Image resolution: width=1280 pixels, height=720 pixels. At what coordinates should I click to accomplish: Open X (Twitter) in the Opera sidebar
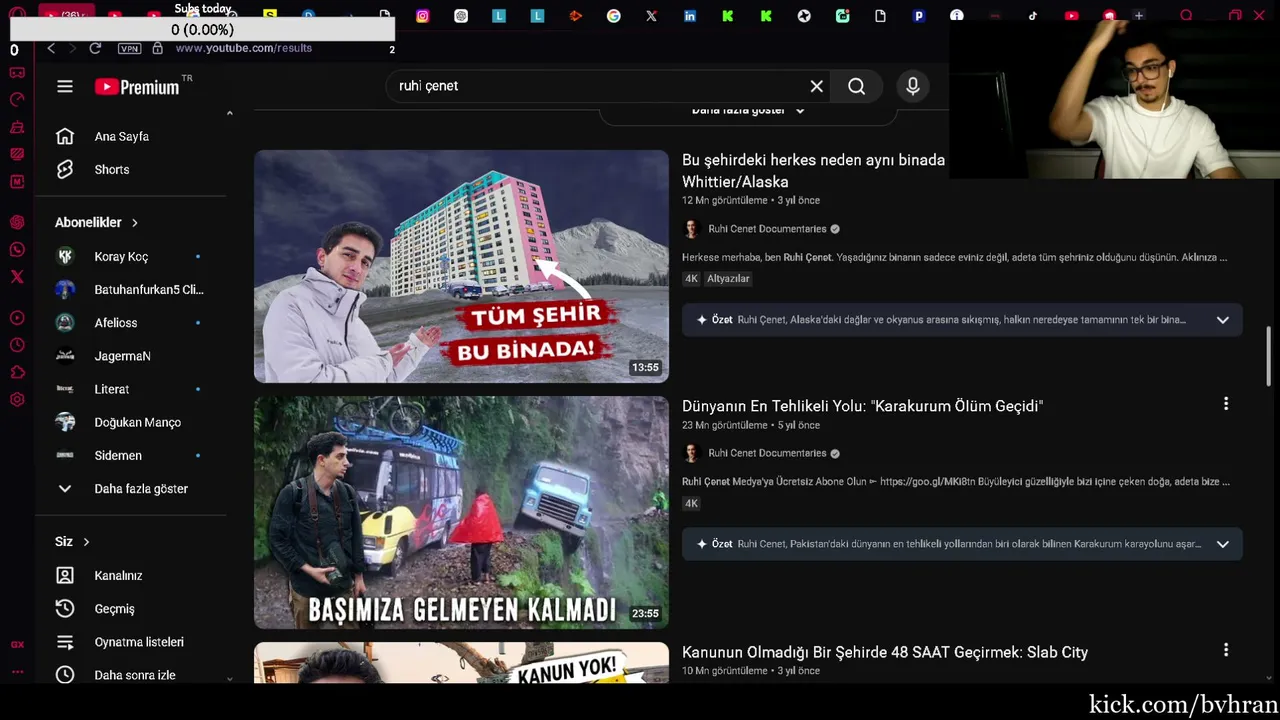click(17, 277)
